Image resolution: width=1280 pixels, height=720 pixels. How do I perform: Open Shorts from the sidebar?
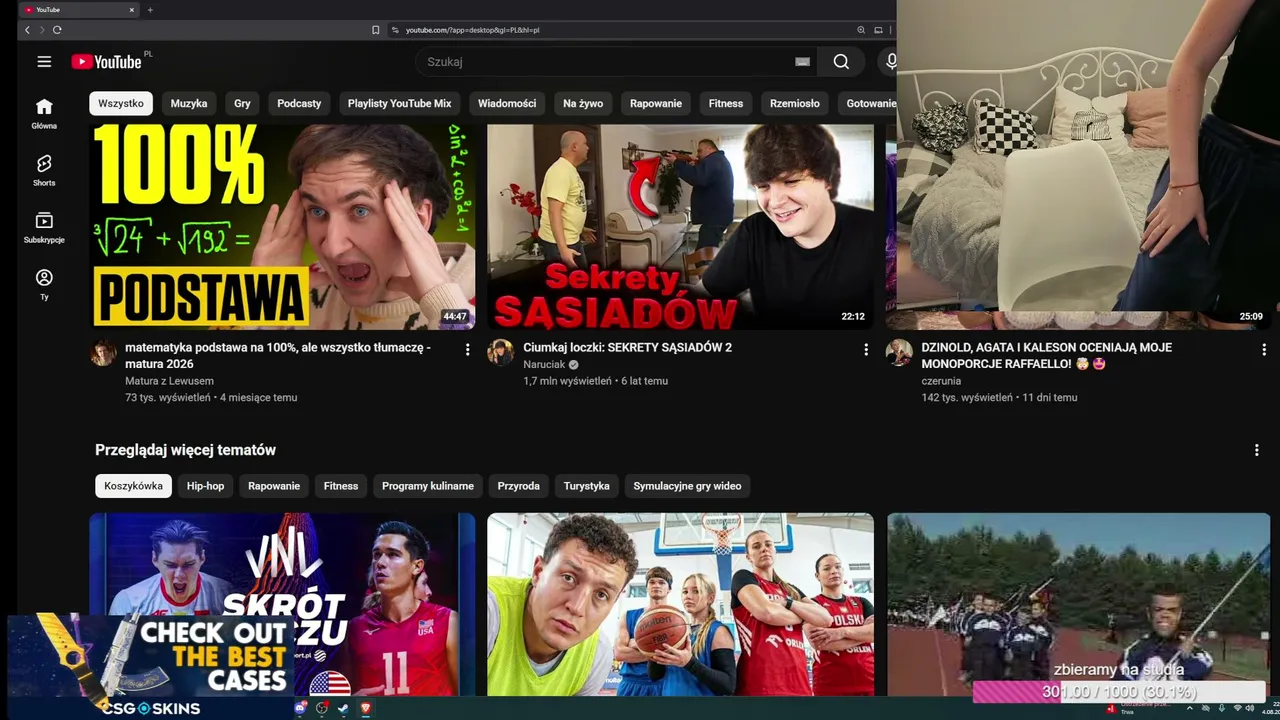coord(44,170)
